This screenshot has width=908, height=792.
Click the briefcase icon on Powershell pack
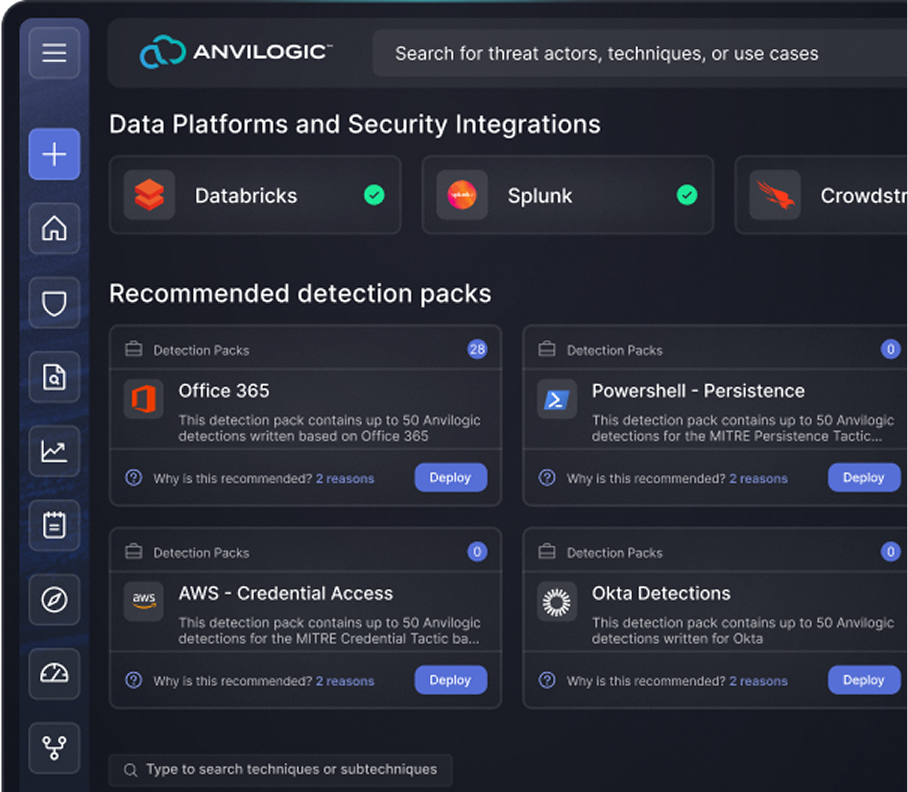[547, 349]
